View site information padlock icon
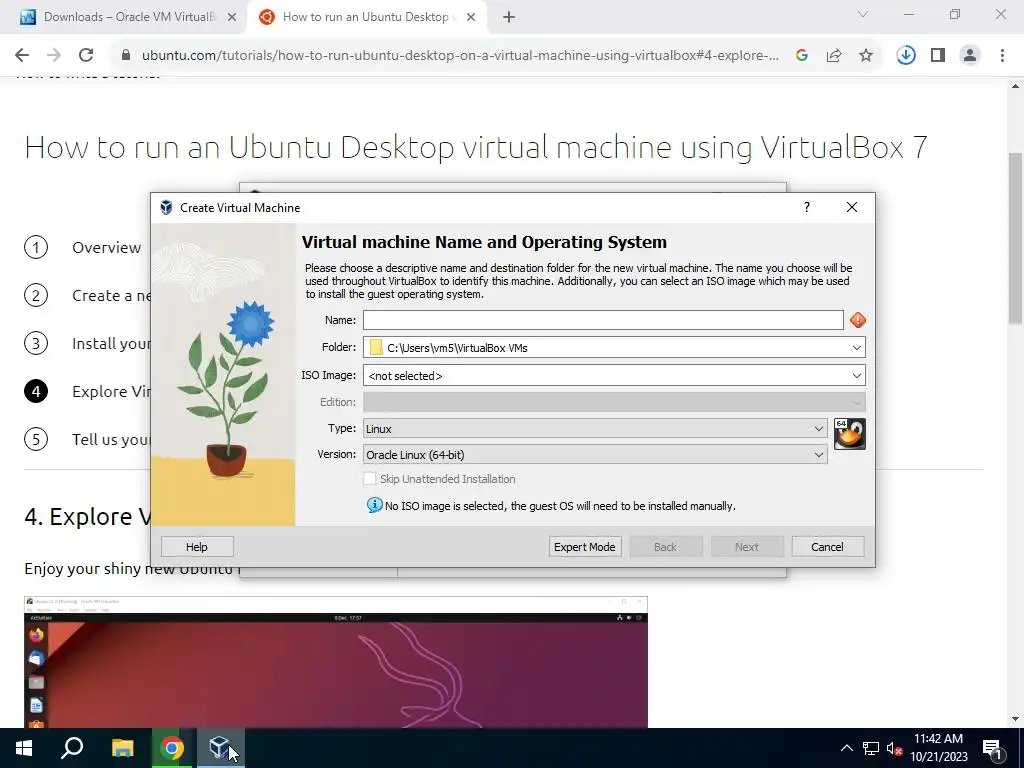Image resolution: width=1024 pixels, height=768 pixels. (126, 56)
